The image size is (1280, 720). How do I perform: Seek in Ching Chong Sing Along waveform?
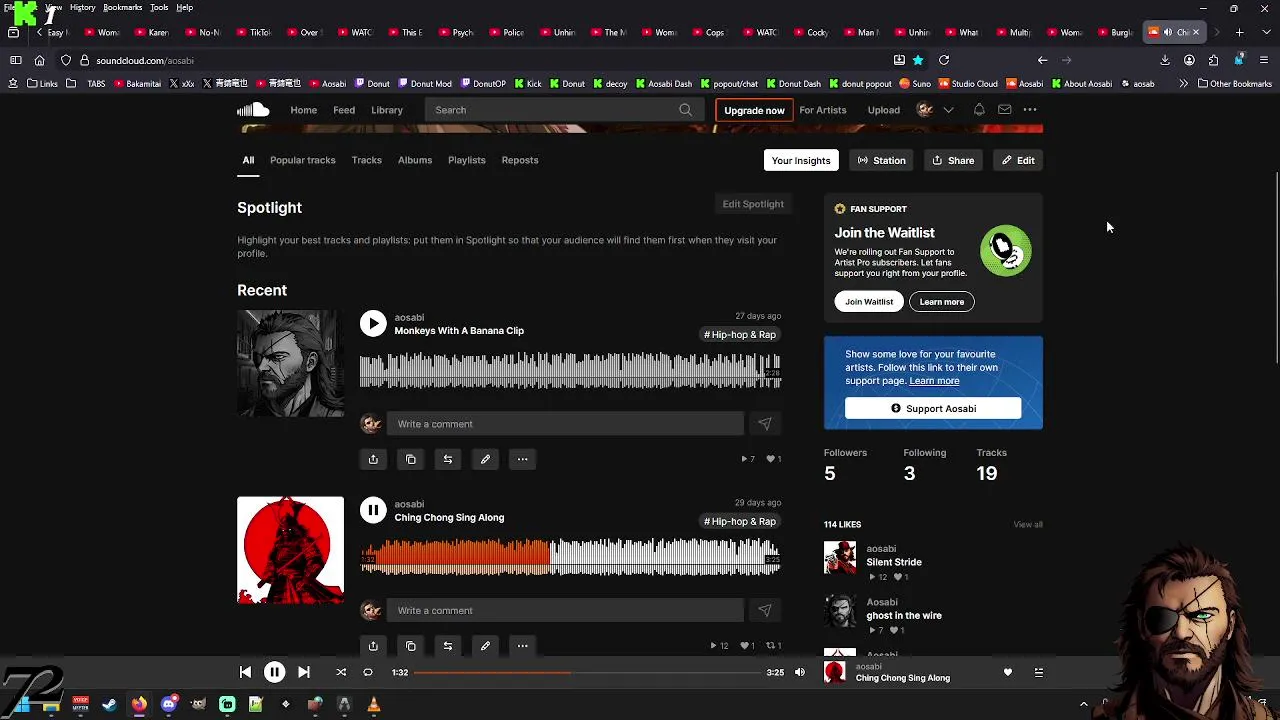click(570, 557)
